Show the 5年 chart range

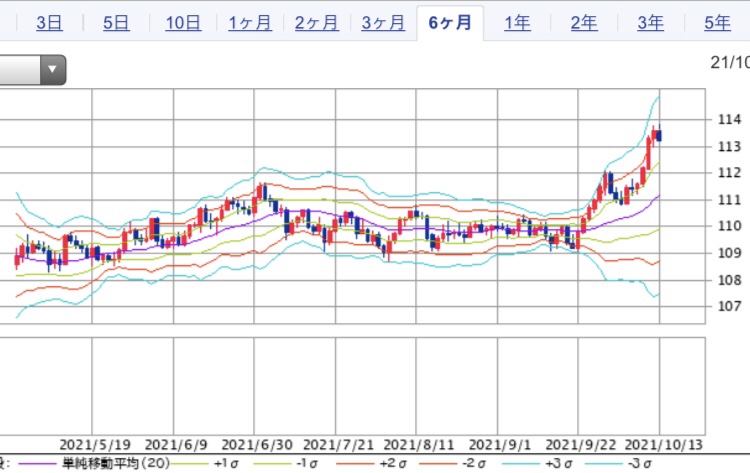717,23
